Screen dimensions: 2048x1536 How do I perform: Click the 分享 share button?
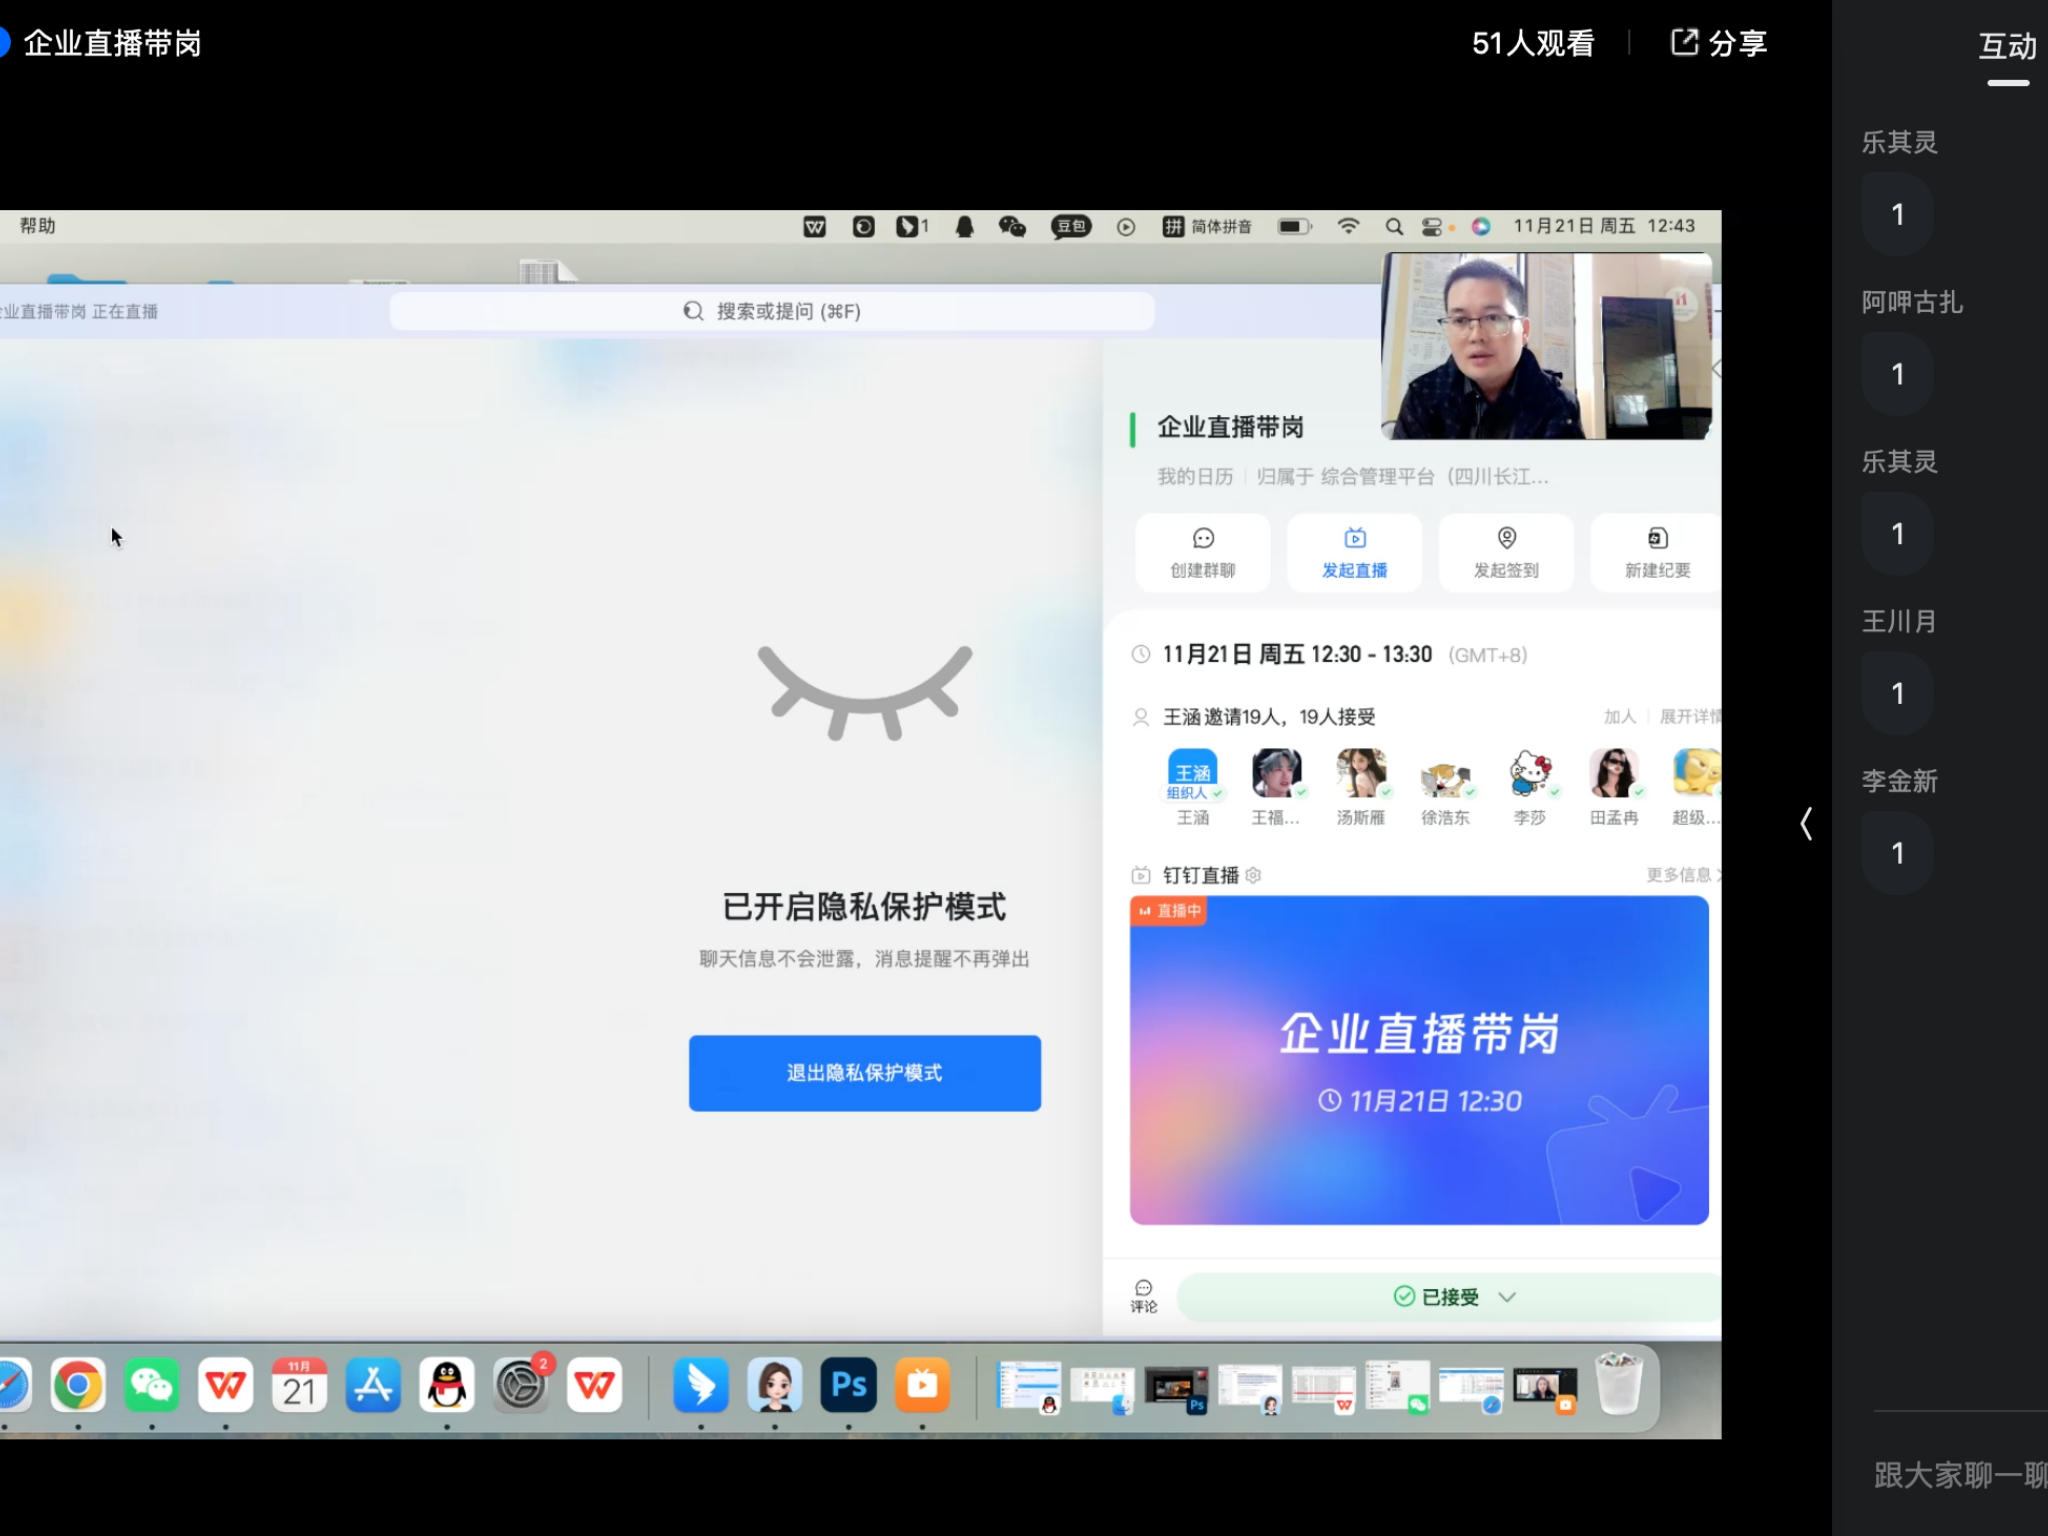click(x=1719, y=43)
